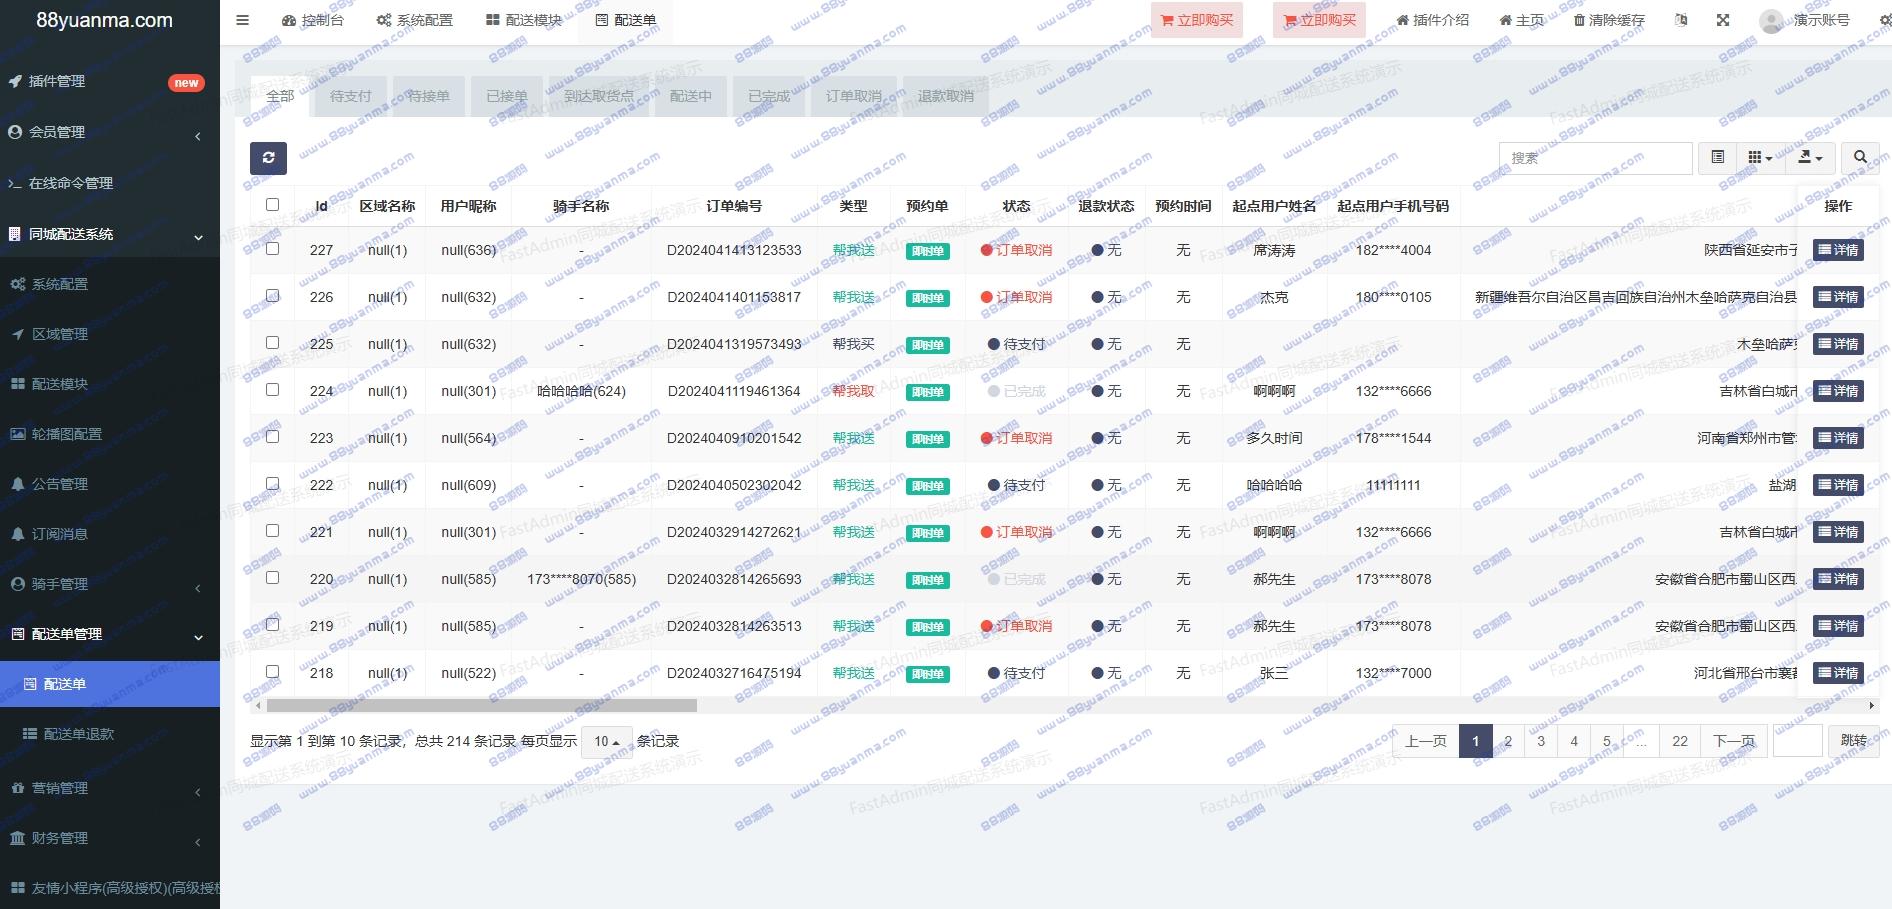
Task: Check the row with Id 224
Action: pyautogui.click(x=272, y=390)
